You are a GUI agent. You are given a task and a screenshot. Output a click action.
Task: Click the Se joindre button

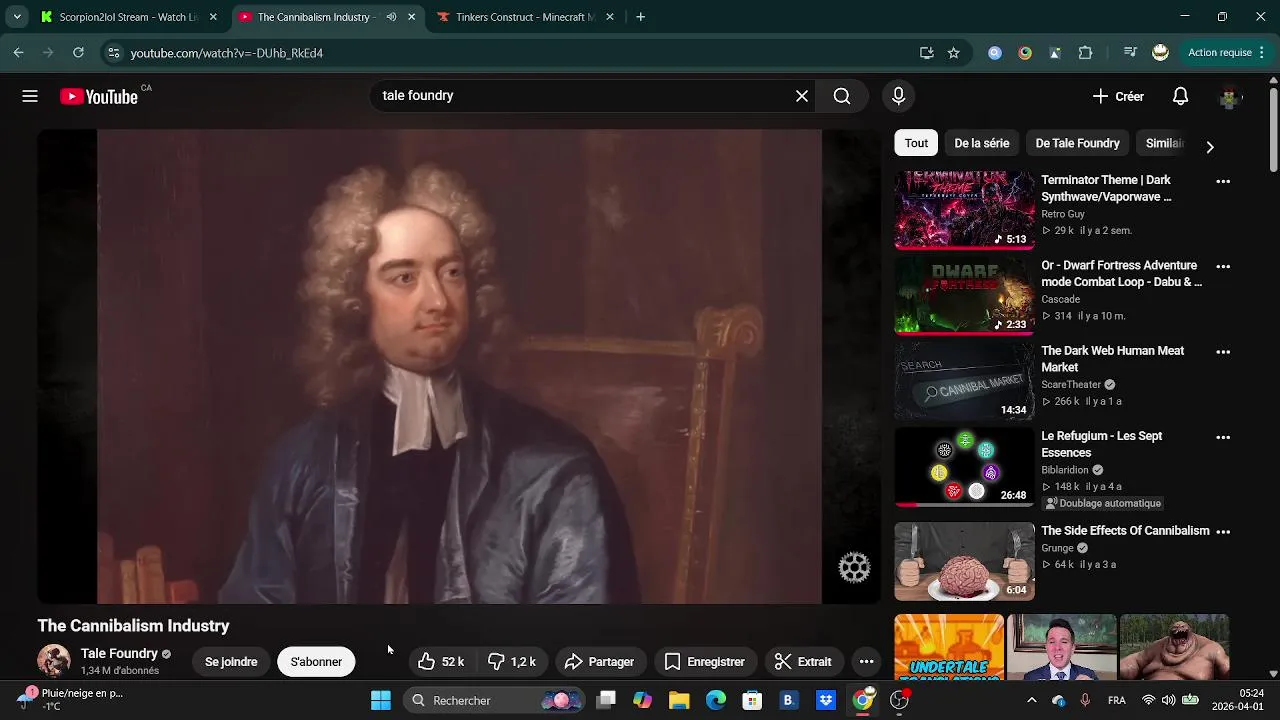tap(231, 662)
